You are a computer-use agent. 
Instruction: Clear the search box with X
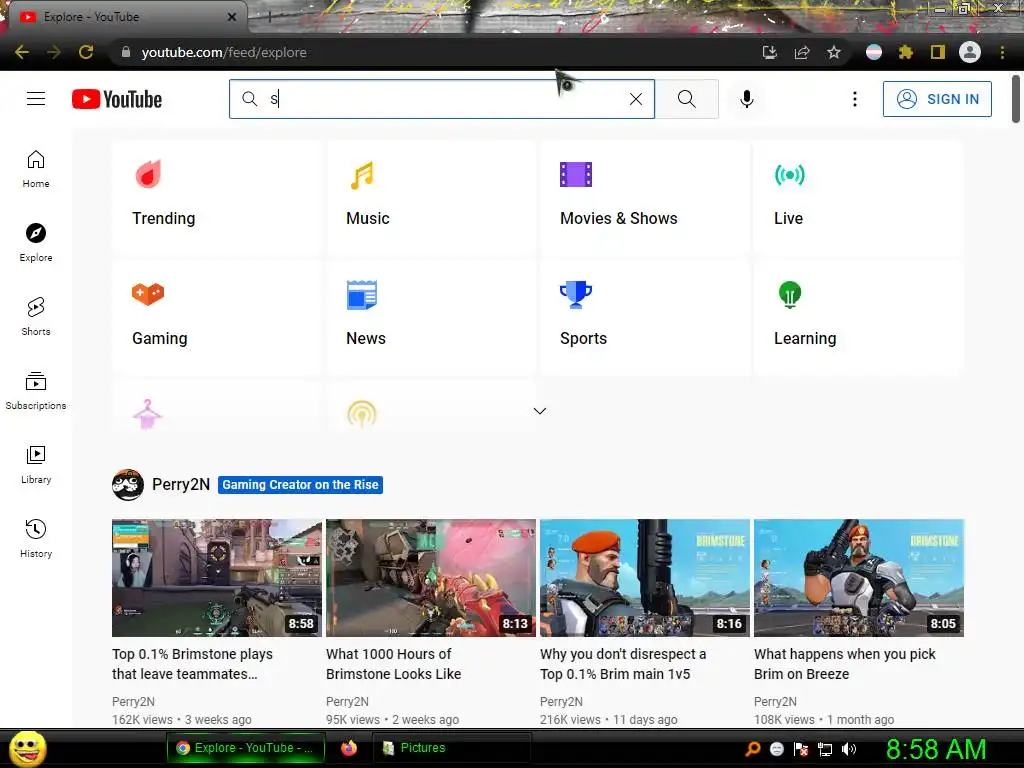coord(635,99)
